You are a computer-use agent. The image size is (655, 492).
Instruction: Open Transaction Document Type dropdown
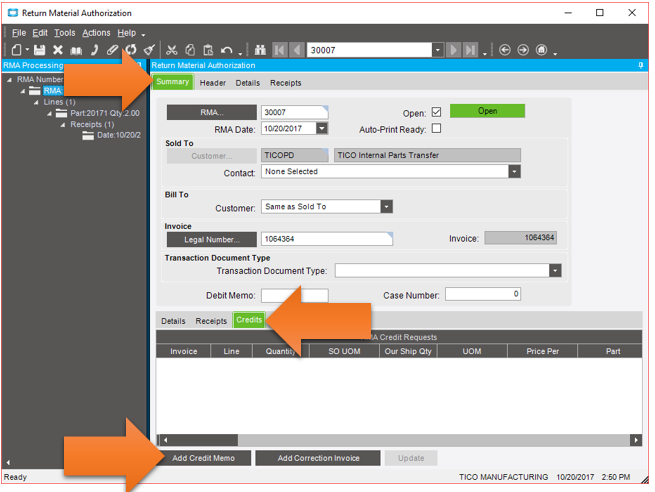point(555,271)
